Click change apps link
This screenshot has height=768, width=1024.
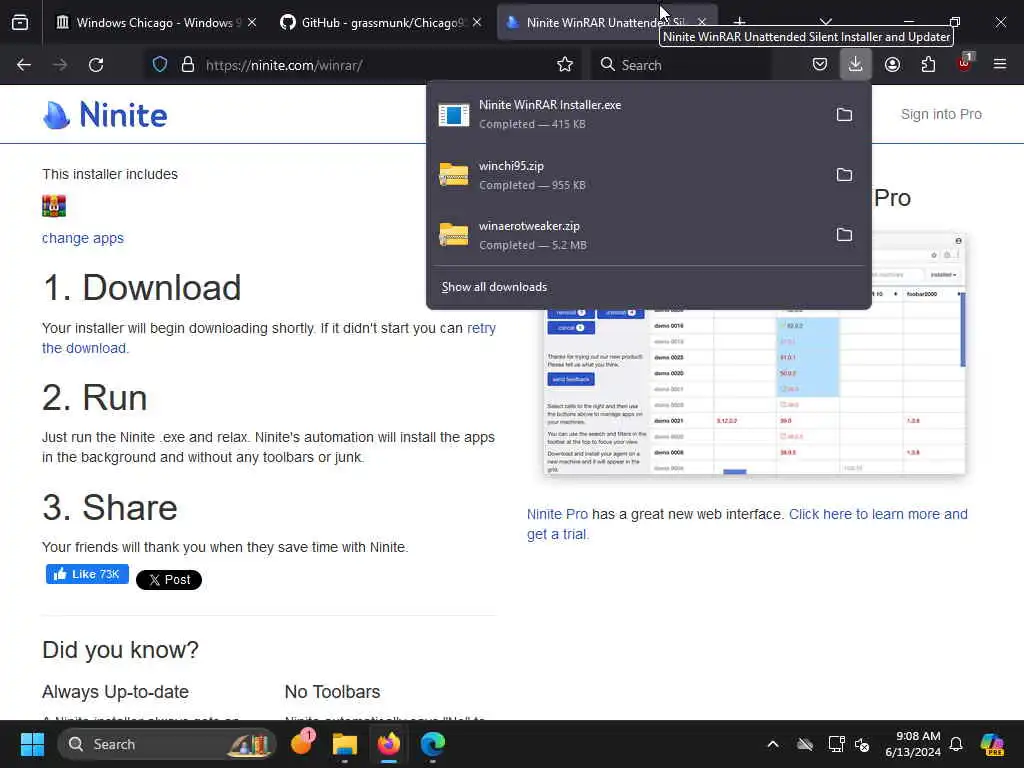pyautogui.click(x=83, y=238)
